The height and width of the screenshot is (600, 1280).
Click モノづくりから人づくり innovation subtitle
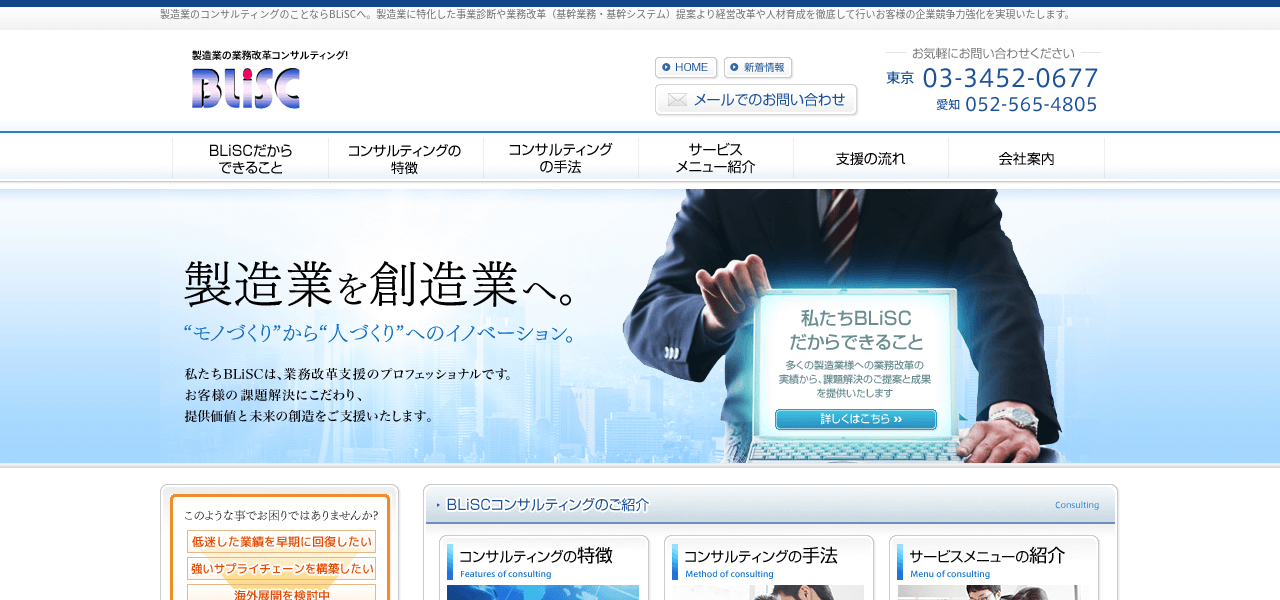(x=381, y=334)
